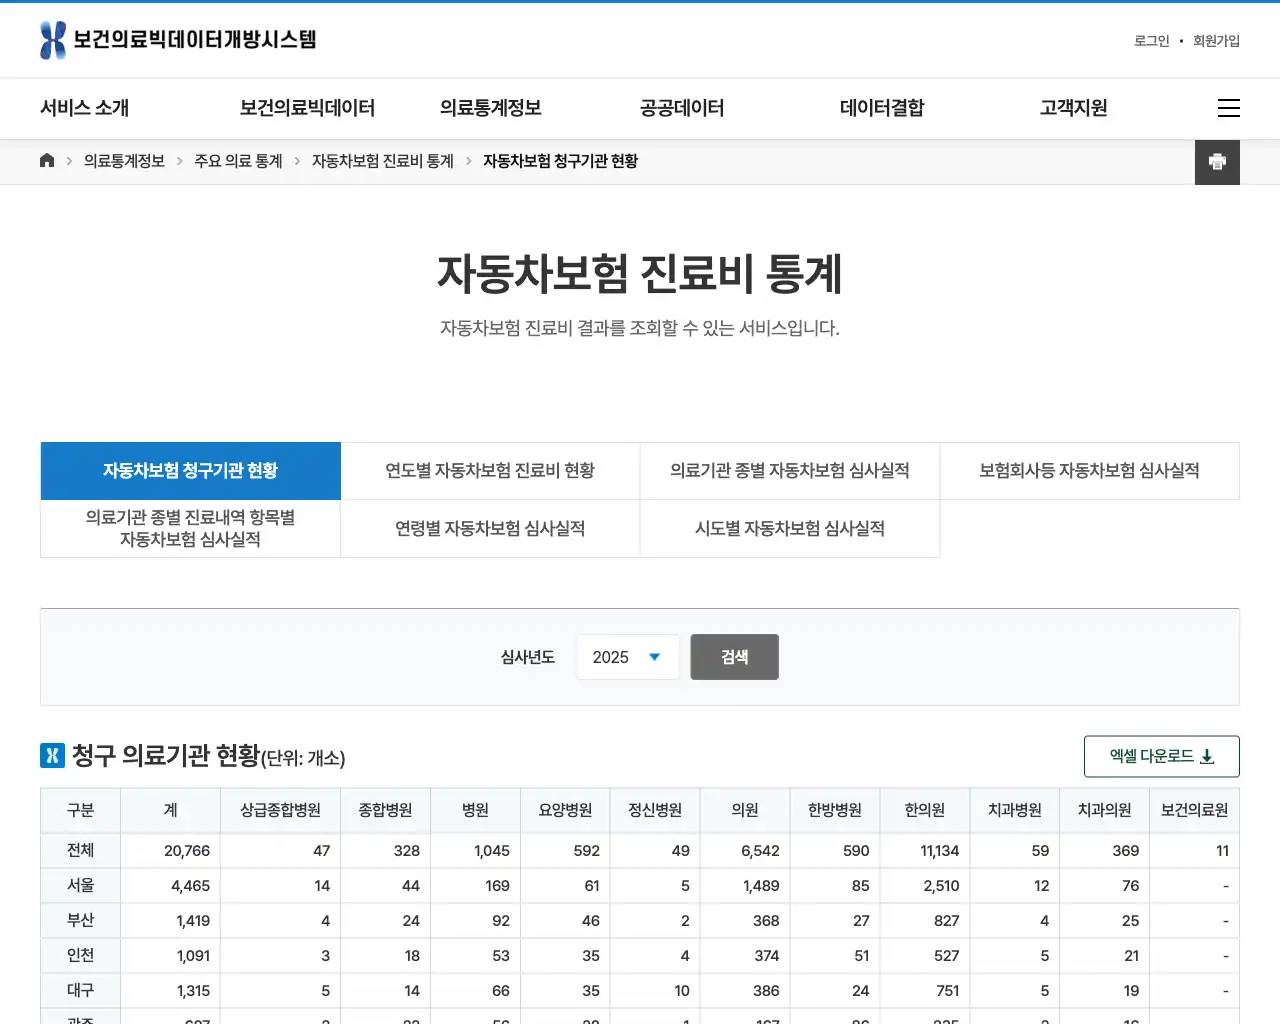Open the 데이터결합 menu
The height and width of the screenshot is (1024, 1280).
[882, 108]
